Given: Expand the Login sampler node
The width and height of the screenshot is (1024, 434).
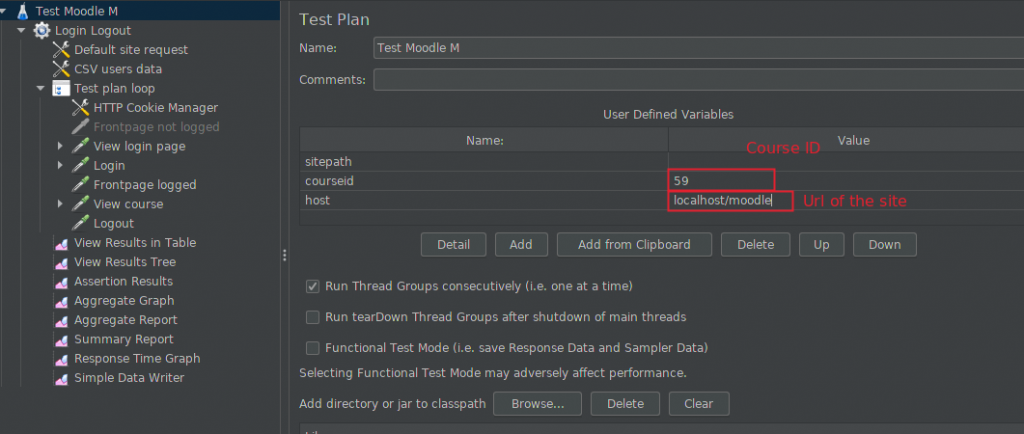Looking at the screenshot, I should tap(60, 166).
